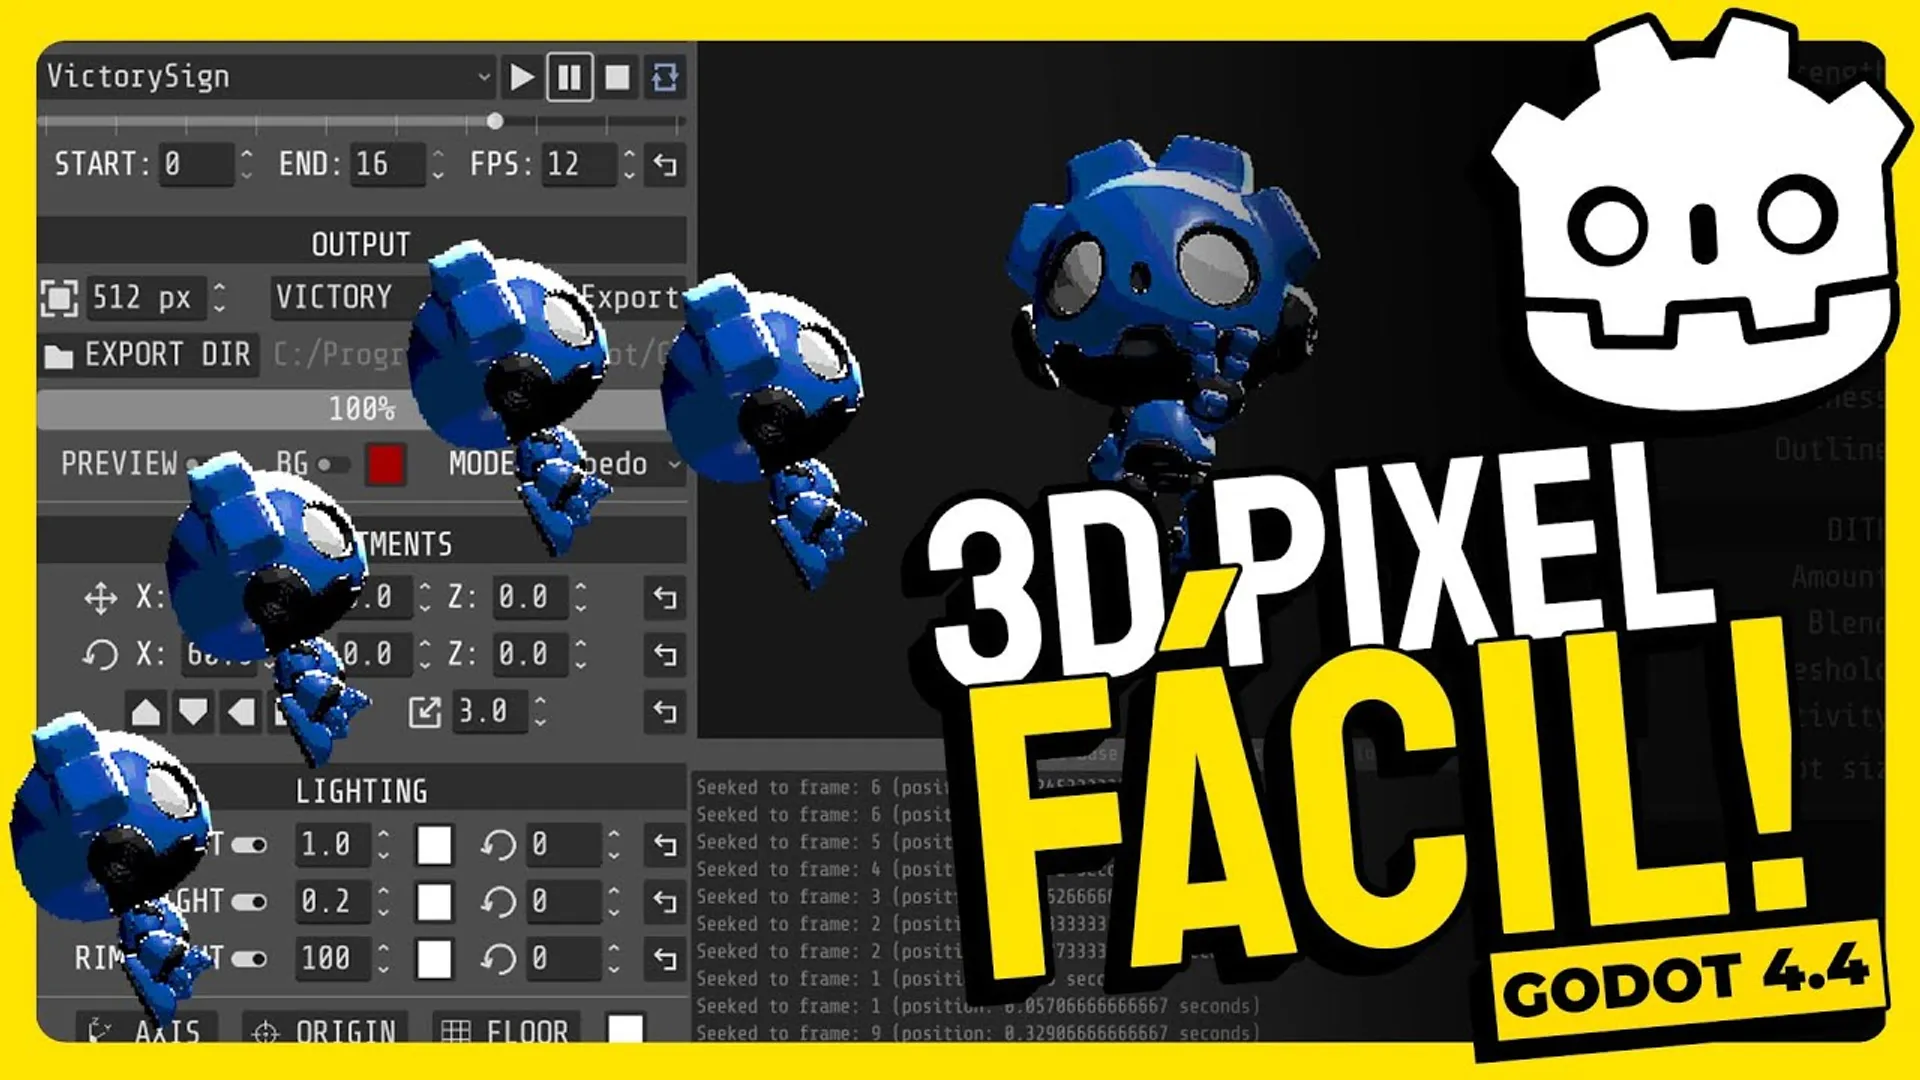1920x1080 pixels.
Task: Toggle the light switch beside 1.0
Action: tap(250, 845)
